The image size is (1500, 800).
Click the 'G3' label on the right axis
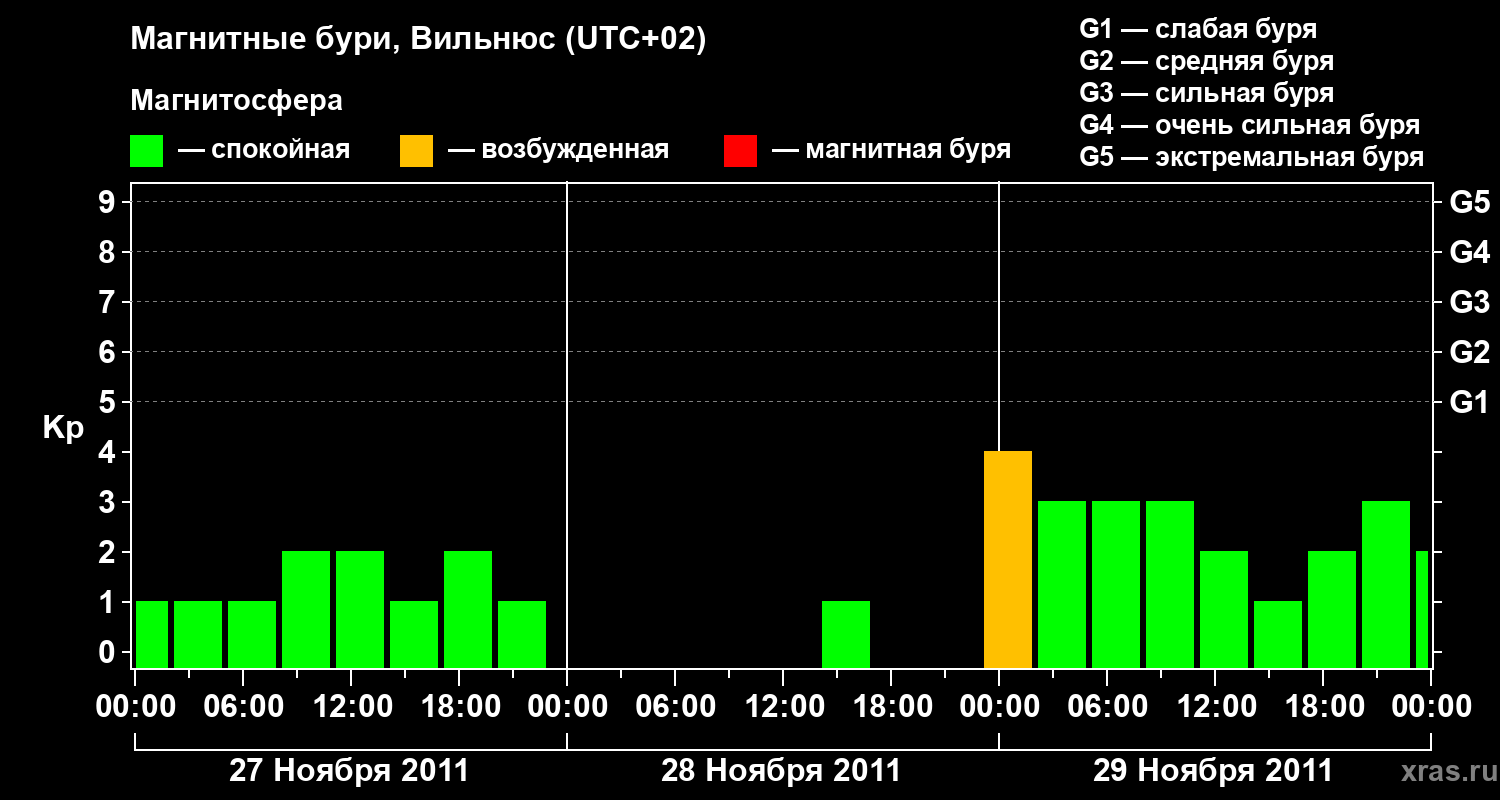point(1470,302)
